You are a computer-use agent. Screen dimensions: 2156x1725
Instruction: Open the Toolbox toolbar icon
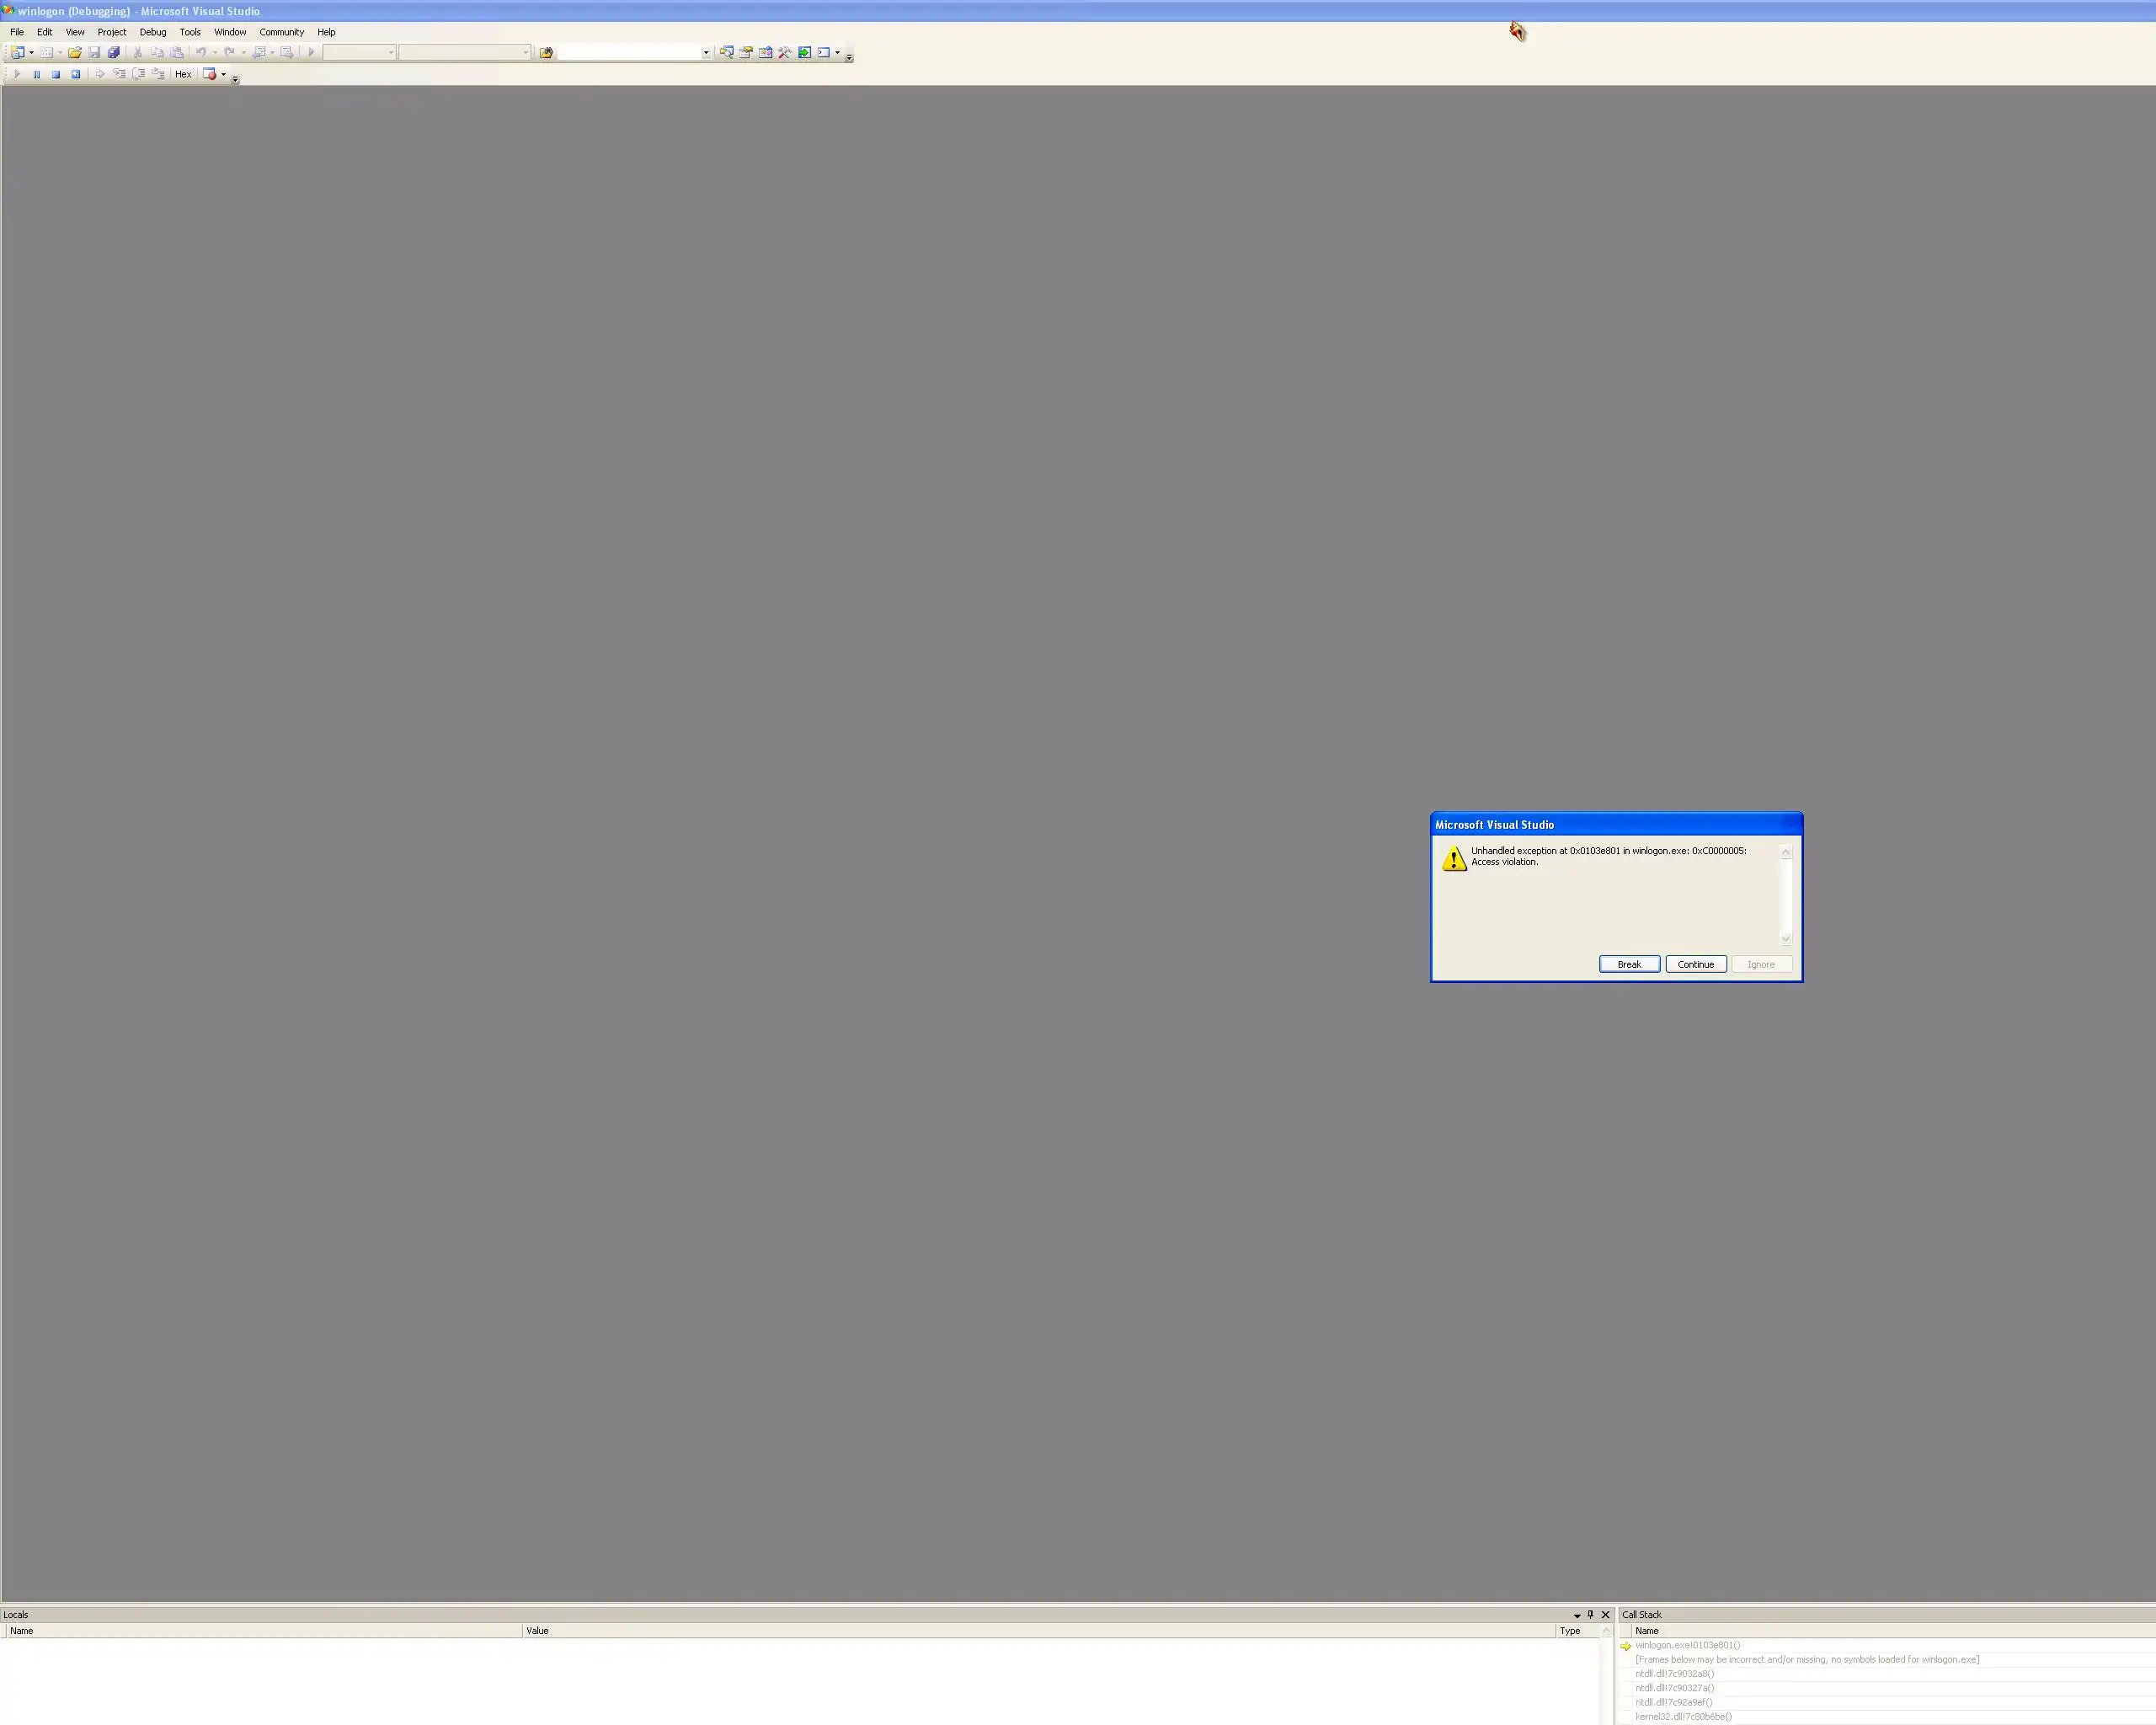785,52
